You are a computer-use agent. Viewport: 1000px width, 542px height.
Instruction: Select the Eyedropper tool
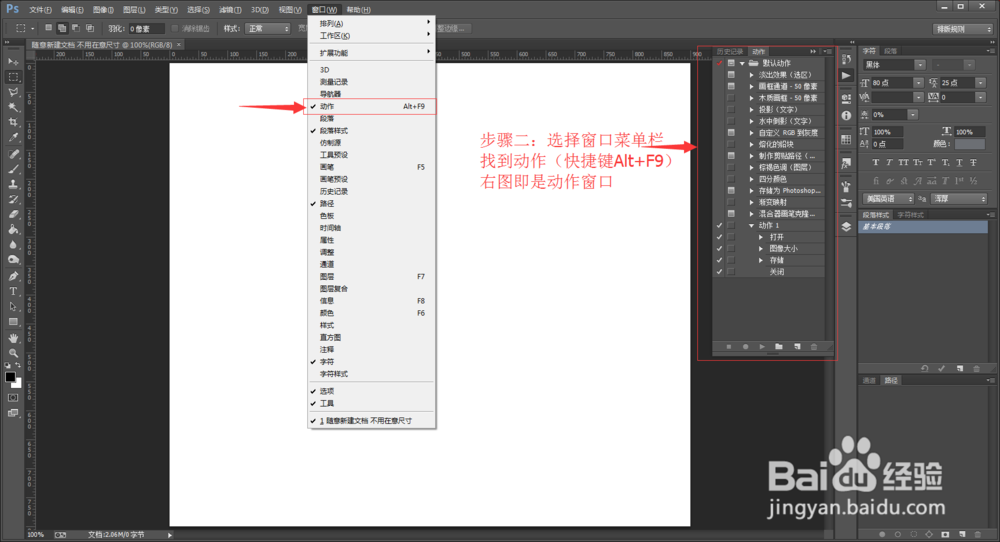pos(13,138)
